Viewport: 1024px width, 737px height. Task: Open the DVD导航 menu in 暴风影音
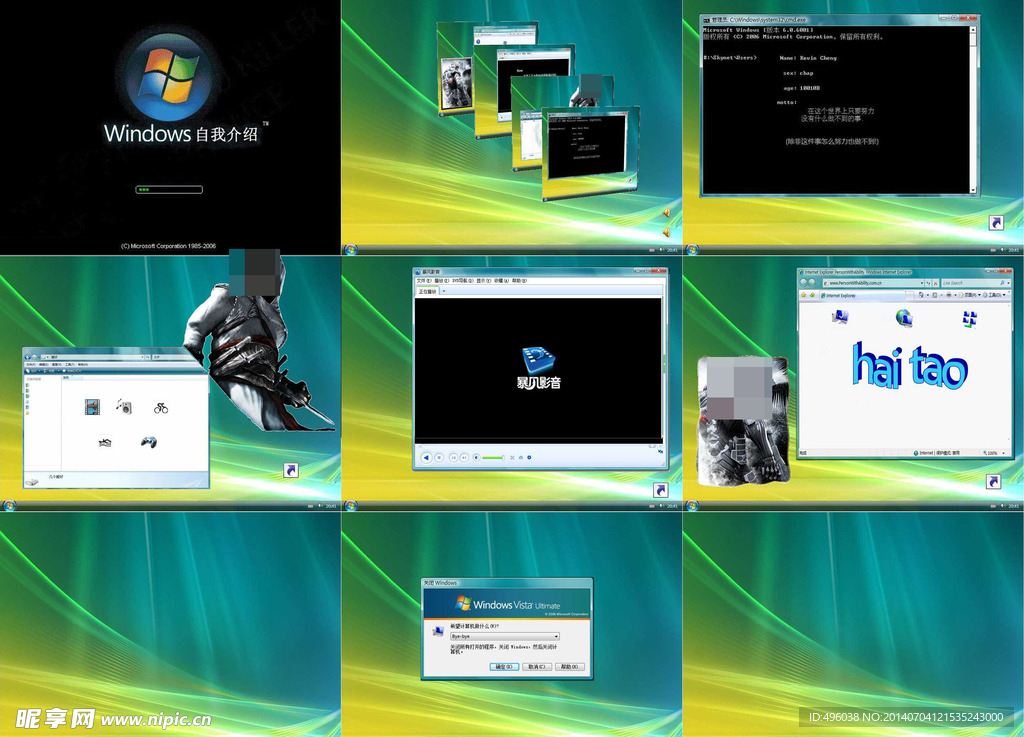pyautogui.click(x=462, y=281)
